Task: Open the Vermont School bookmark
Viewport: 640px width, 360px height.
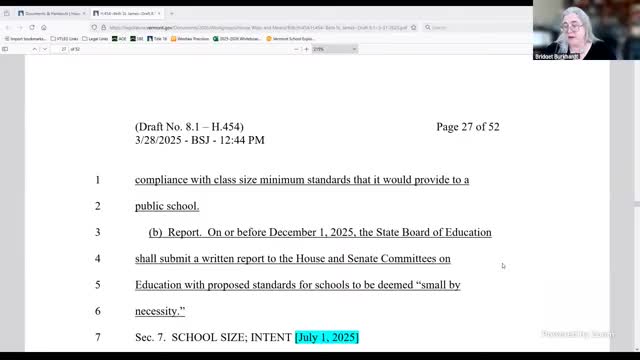Action: (x=290, y=39)
